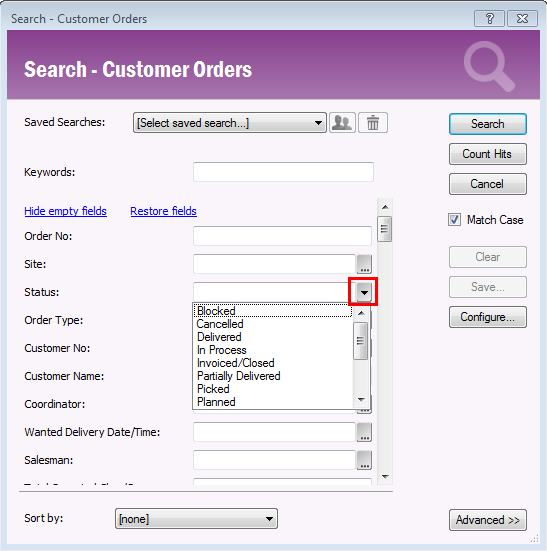Open Wanted Delivery Date/Time lookup ellipsis button

click(364, 432)
